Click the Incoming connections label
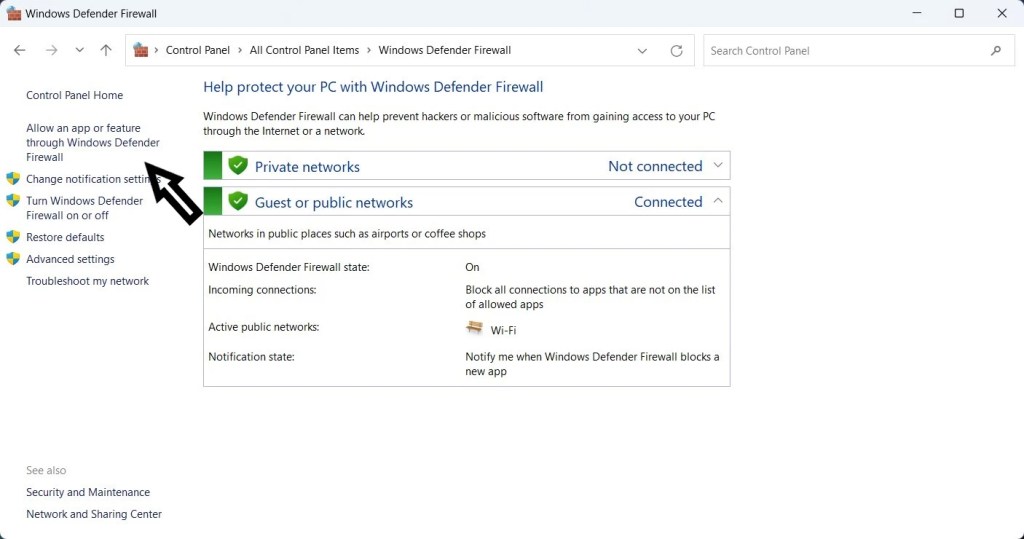 (262, 290)
